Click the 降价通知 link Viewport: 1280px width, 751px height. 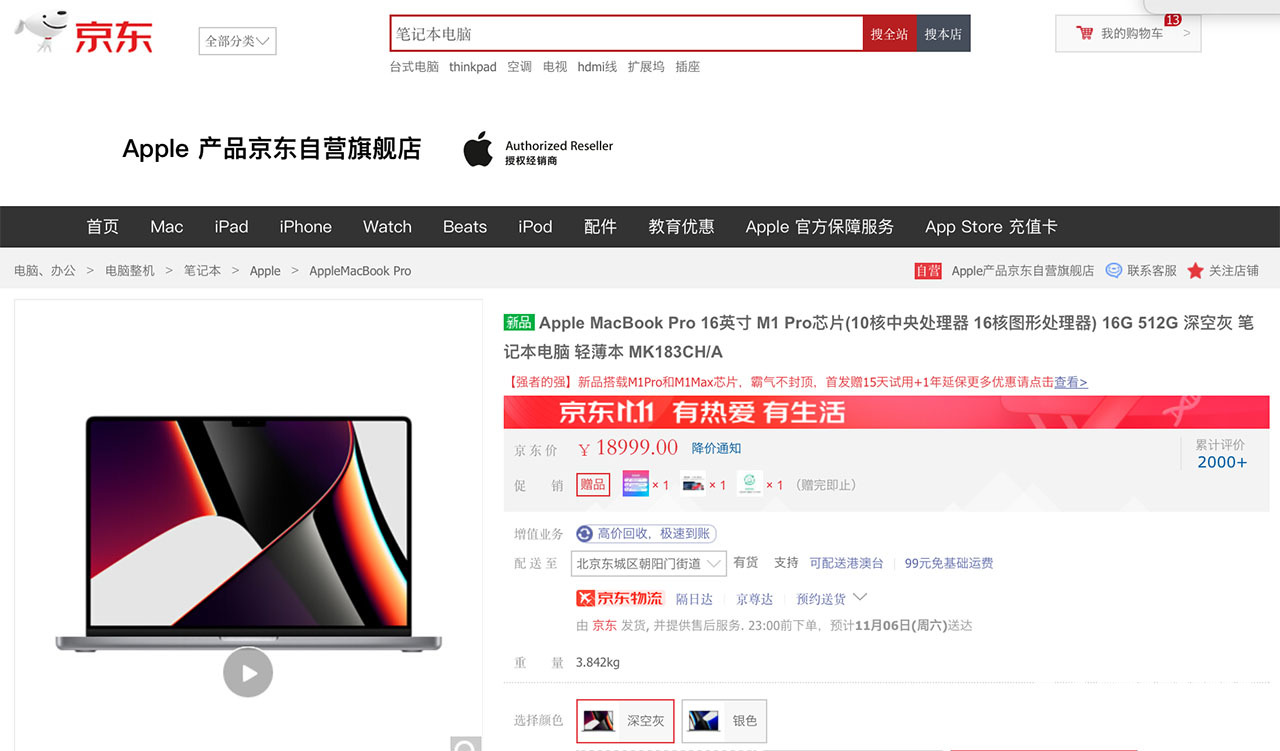pyautogui.click(x=716, y=448)
